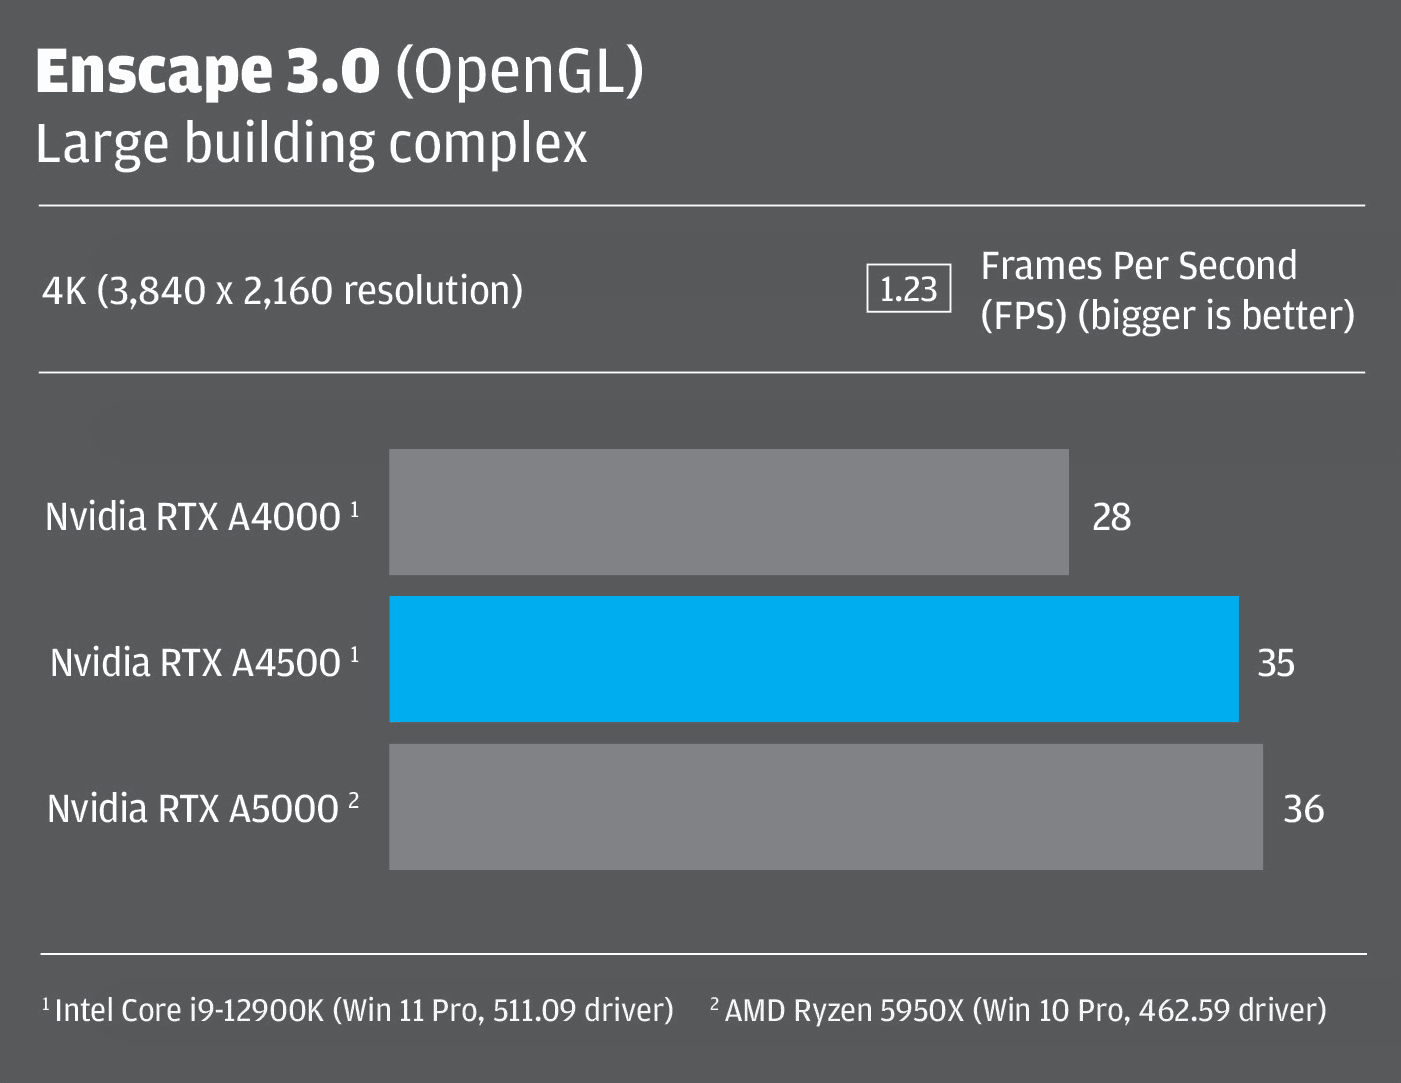Click the "(OpenGL)" text in the title
The height and width of the screenshot is (1083, 1401).
[519, 72]
